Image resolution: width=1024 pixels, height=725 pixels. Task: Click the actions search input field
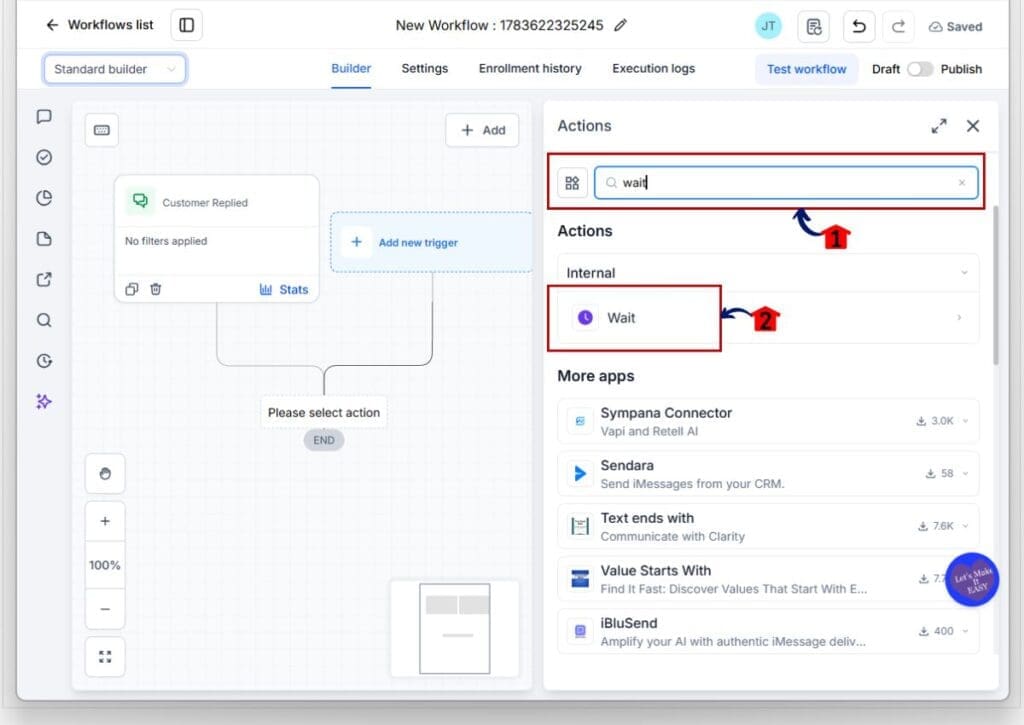[786, 183]
